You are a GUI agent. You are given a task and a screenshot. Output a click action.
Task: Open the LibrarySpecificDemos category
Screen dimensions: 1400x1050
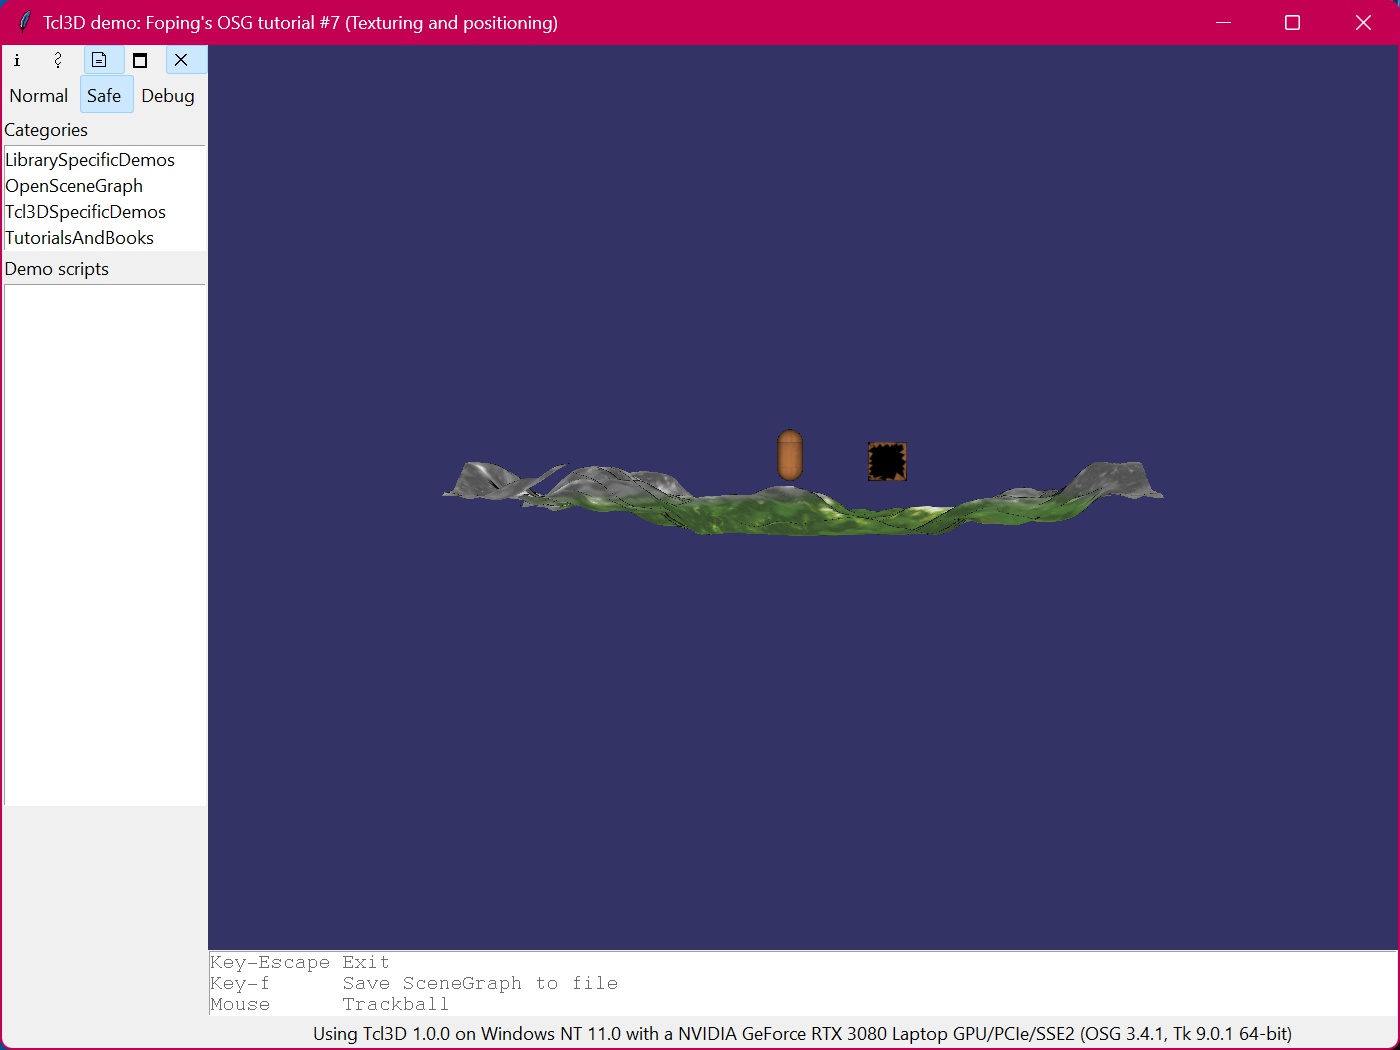pos(90,160)
